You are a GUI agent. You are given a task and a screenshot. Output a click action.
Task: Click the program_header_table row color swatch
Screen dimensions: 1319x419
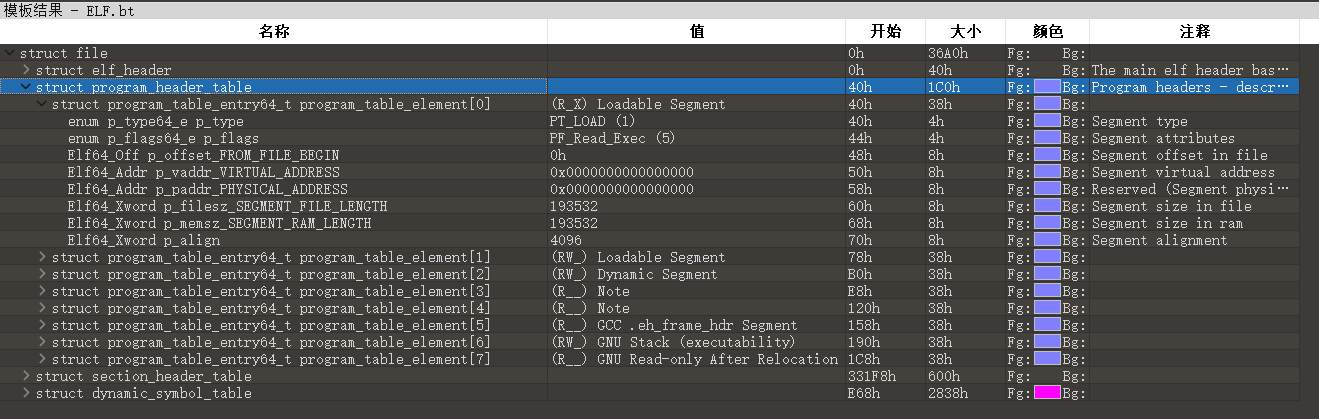coord(1047,87)
